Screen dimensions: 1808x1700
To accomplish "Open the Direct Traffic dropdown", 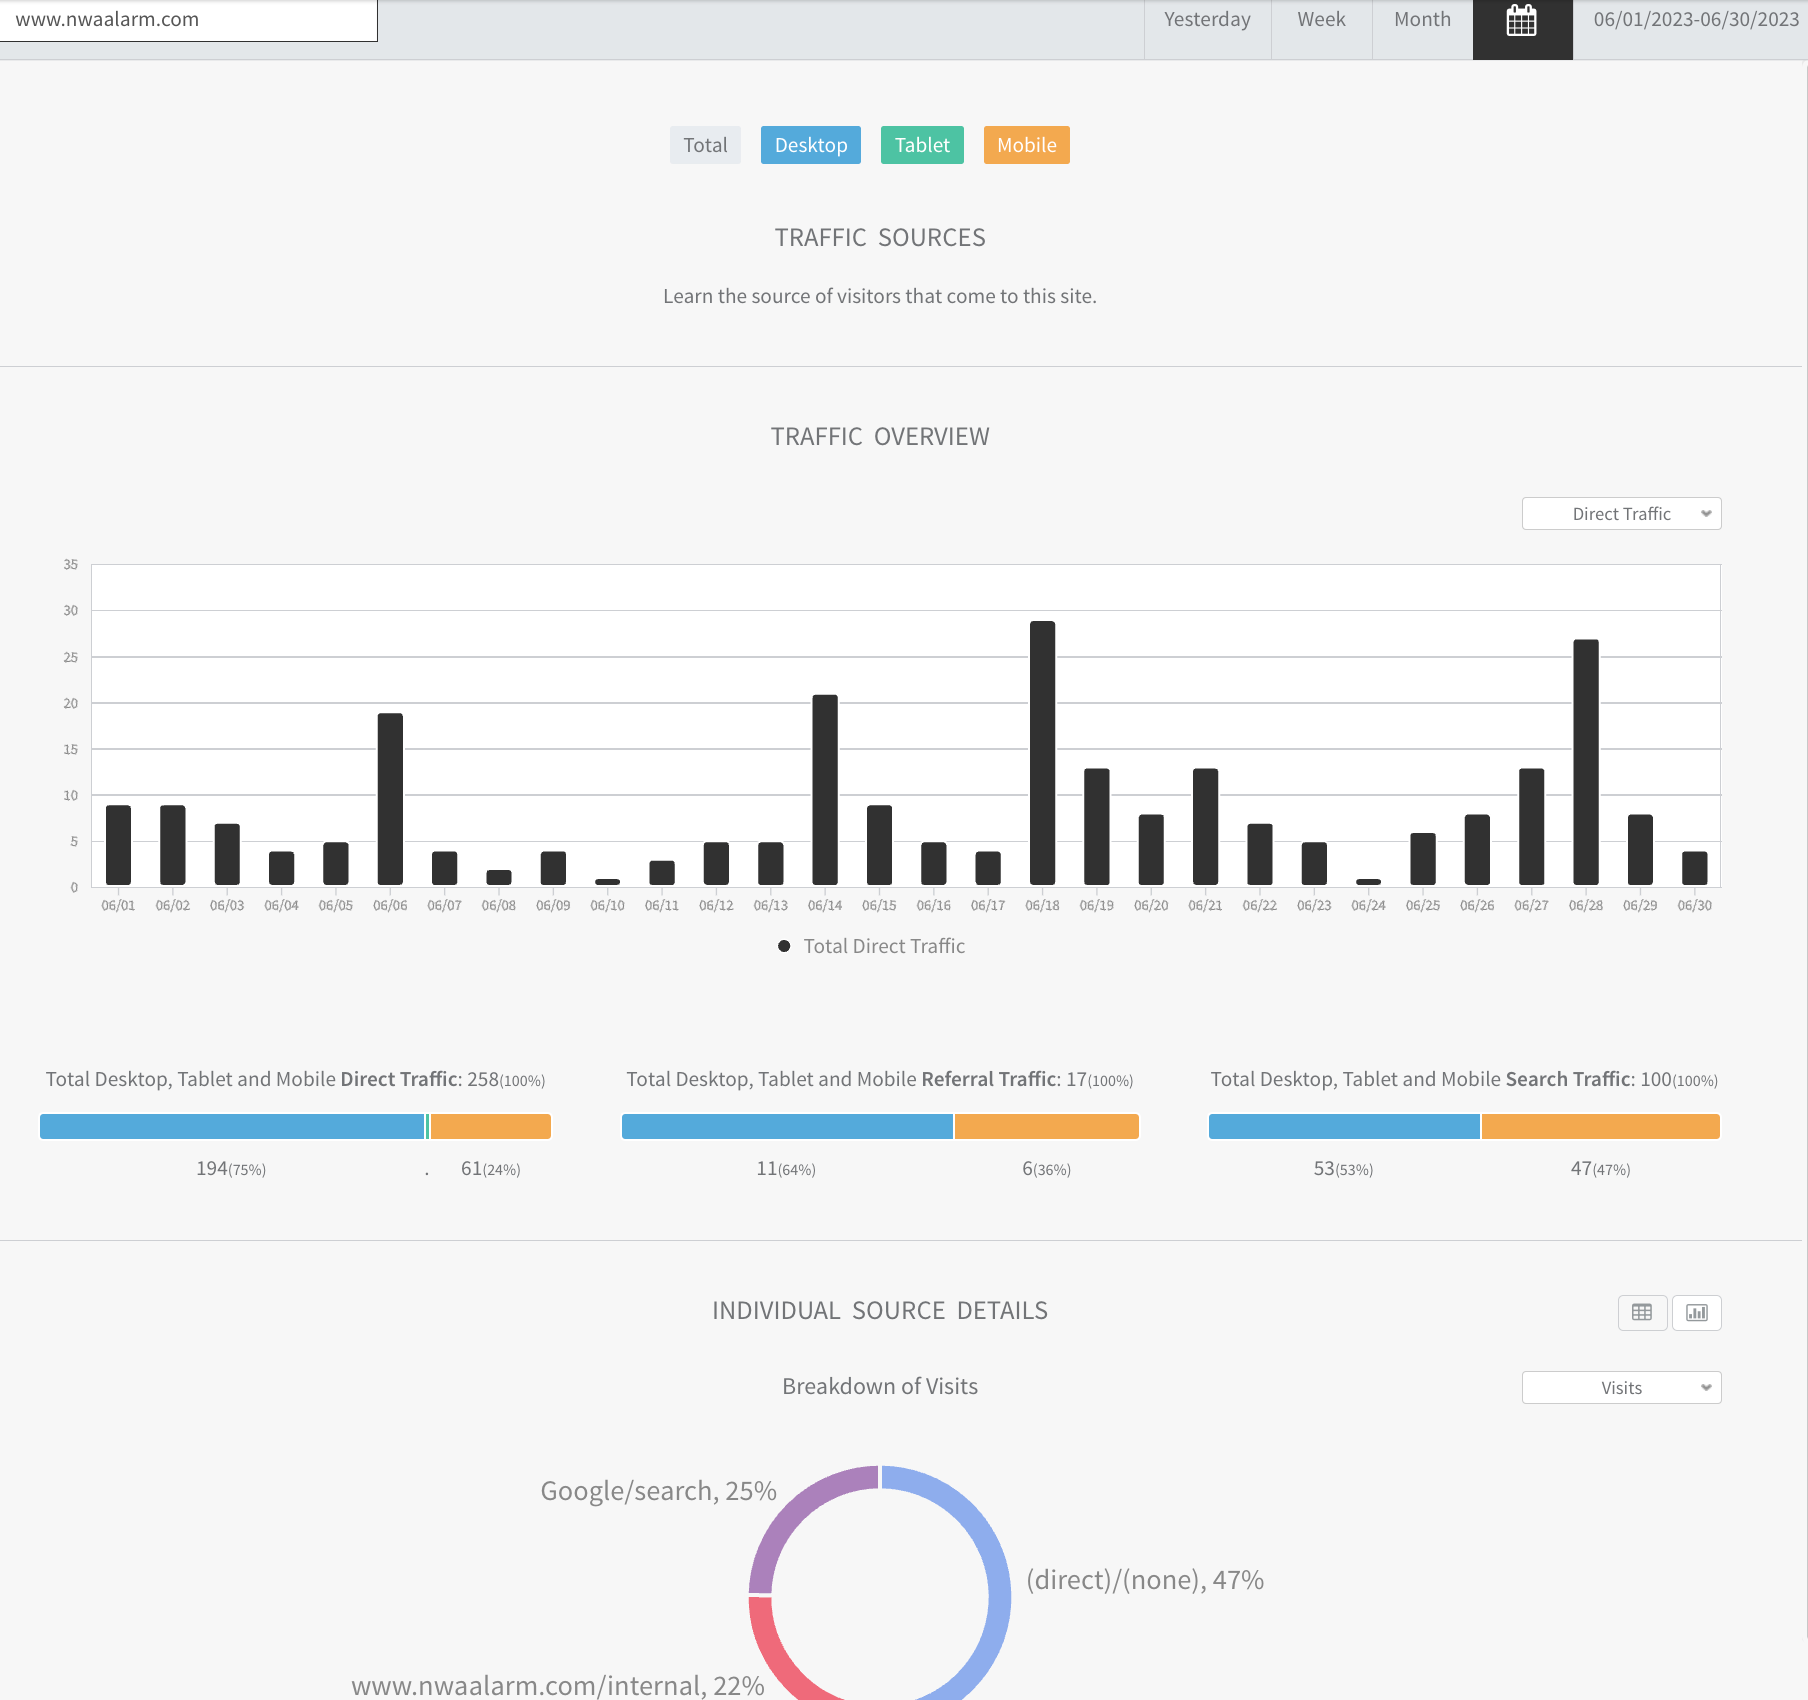I will pyautogui.click(x=1621, y=514).
